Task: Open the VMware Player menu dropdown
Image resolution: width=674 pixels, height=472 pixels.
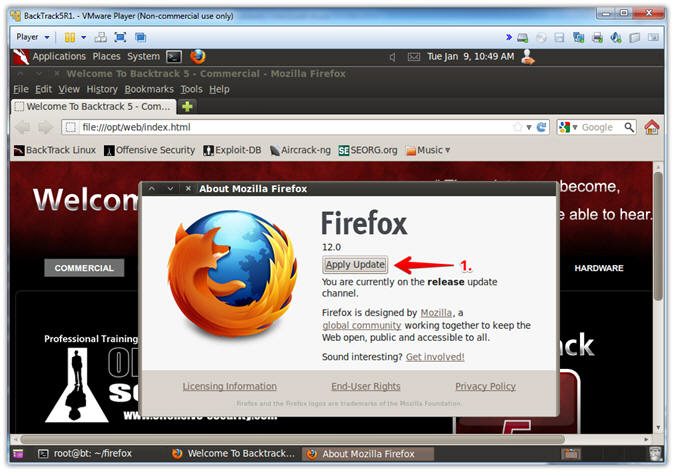Action: click(33, 37)
